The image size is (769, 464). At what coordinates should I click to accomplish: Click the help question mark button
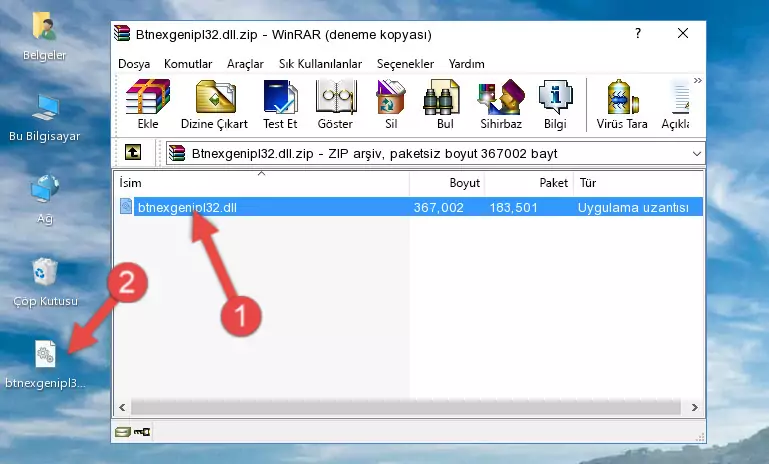click(x=638, y=33)
